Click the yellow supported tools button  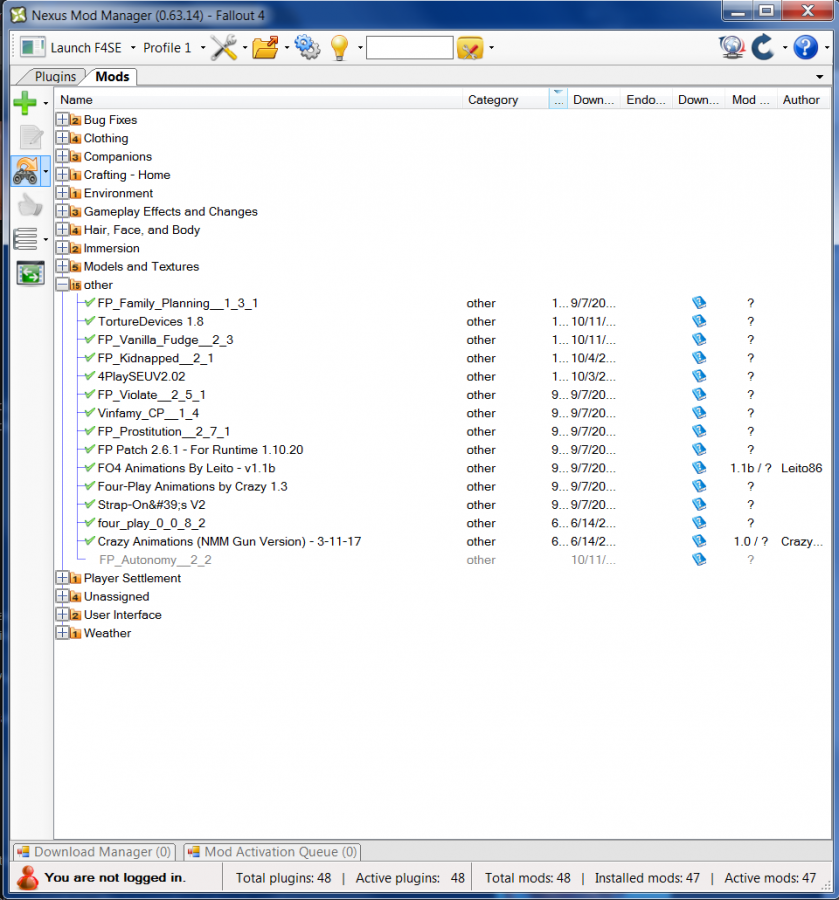pyautogui.click(x=470, y=48)
